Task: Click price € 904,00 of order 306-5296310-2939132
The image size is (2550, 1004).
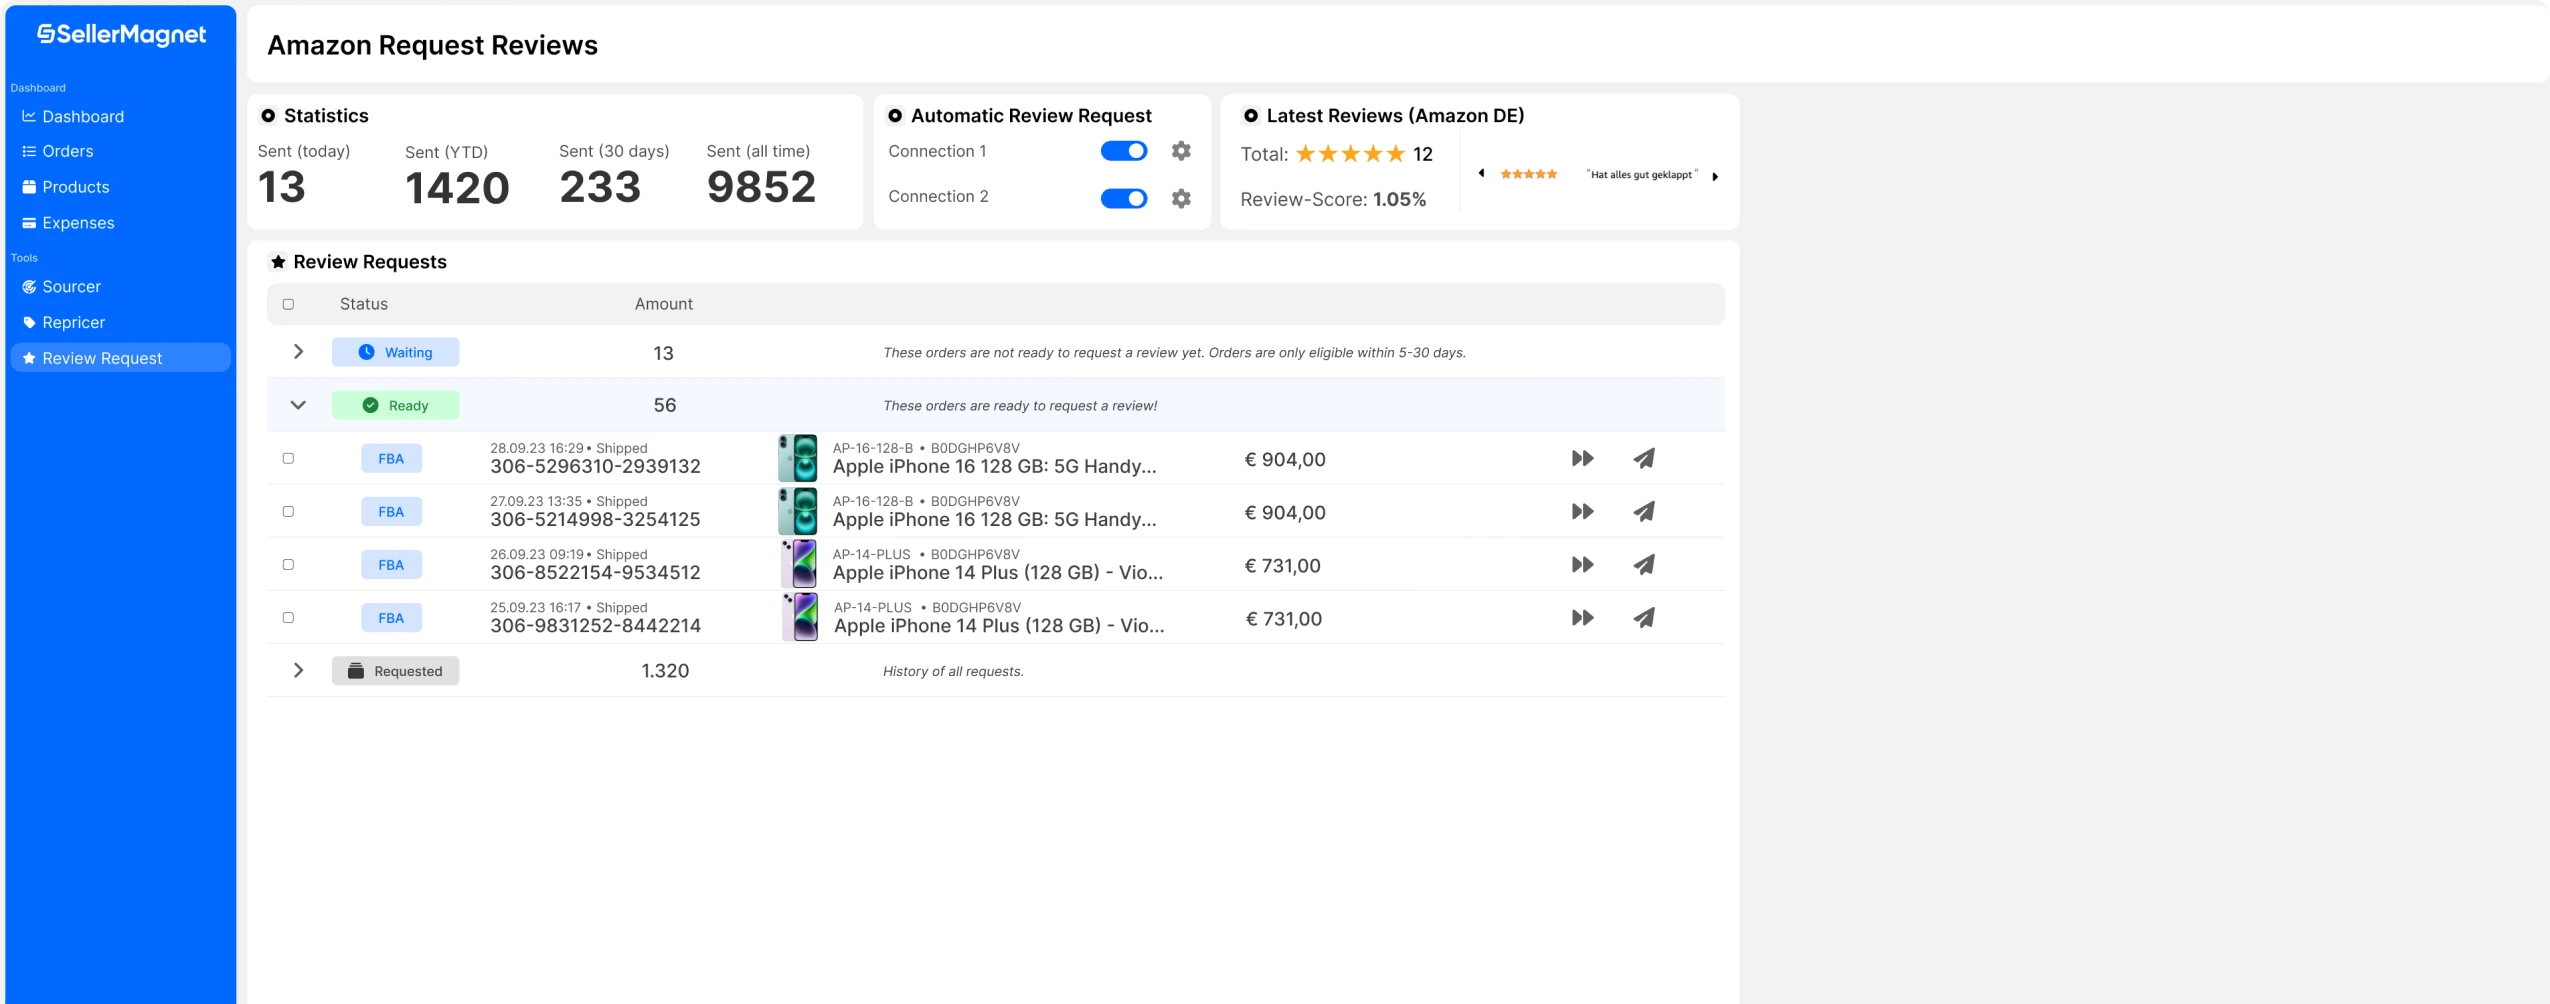Action: click(1285, 460)
